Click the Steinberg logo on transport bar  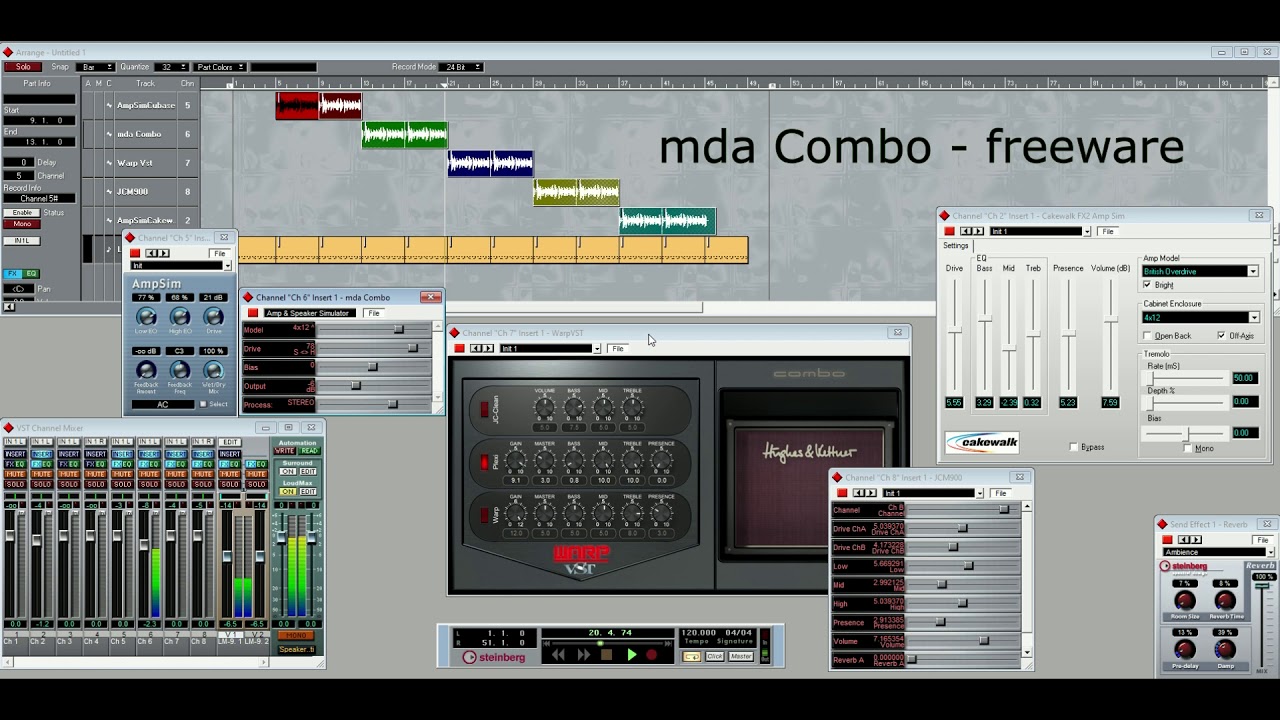pos(493,657)
